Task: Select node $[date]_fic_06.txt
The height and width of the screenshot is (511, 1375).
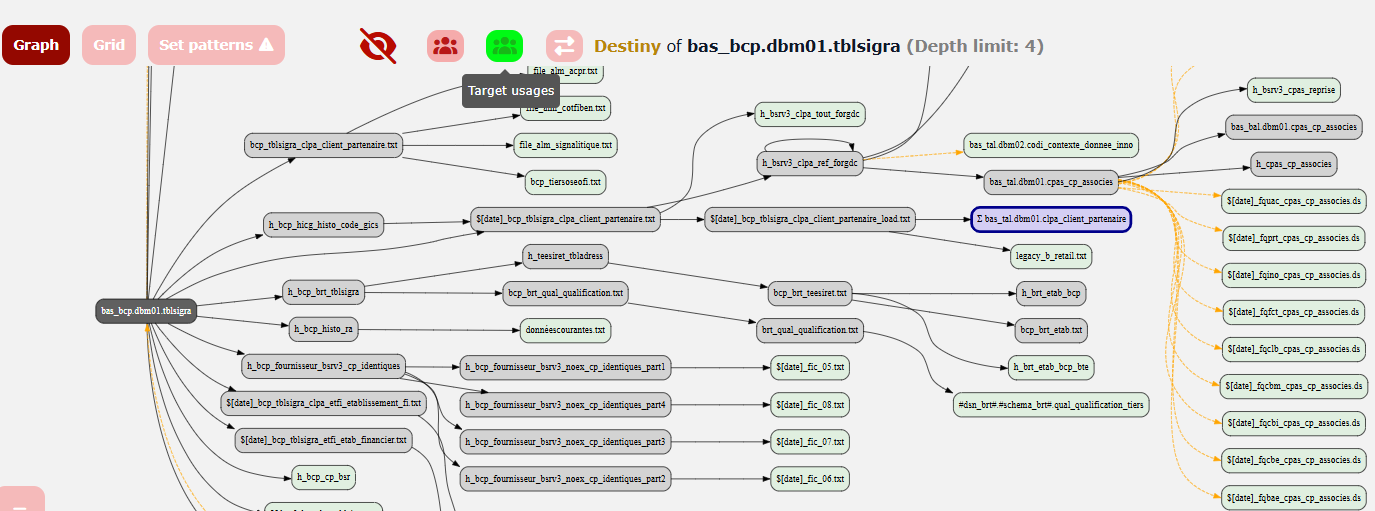Action: [x=810, y=479]
